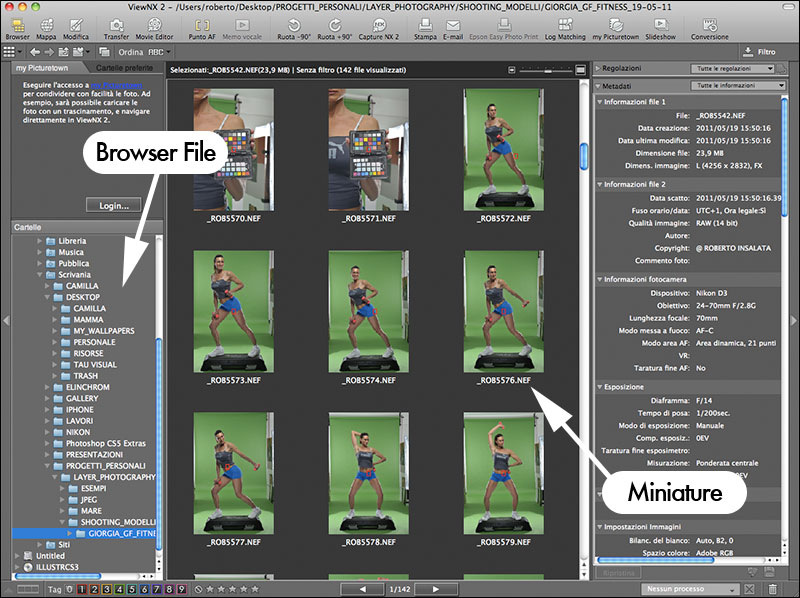The height and width of the screenshot is (598, 800).
Task: Click the larger thumbnails icon
Action: (580, 70)
